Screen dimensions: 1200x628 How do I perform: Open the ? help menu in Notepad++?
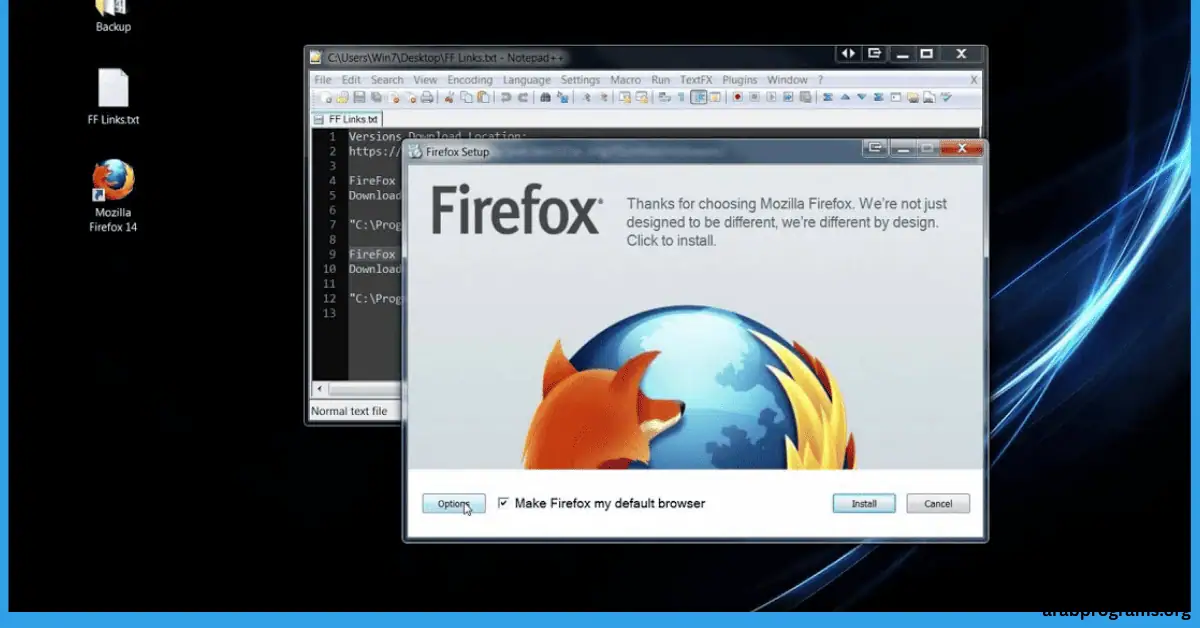[x=821, y=80]
